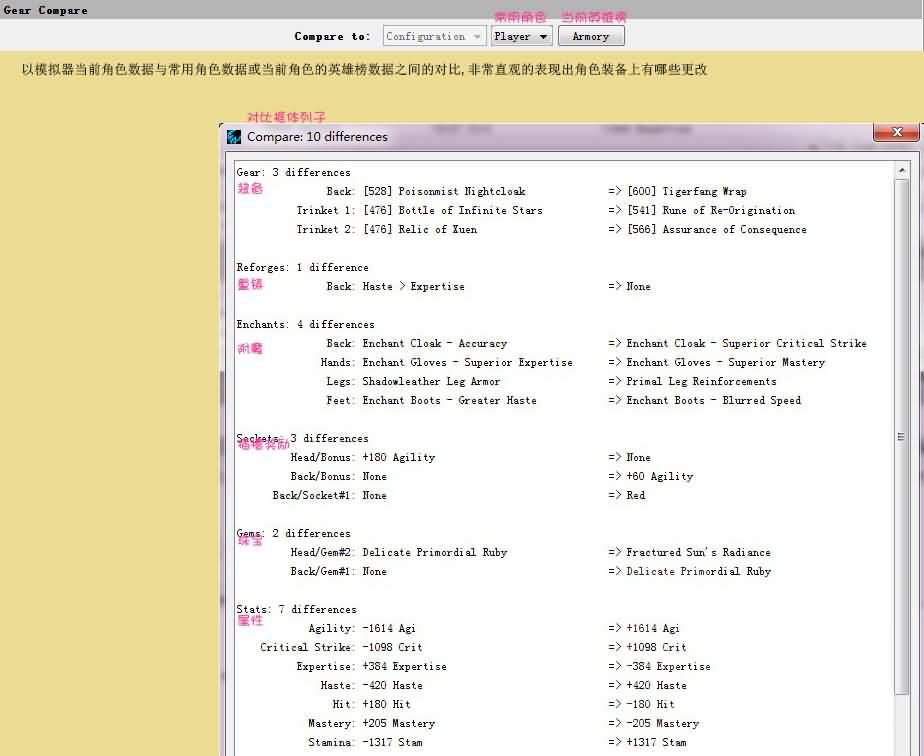Click the Compare window app icon
Viewport: 924px width, 756px height.
click(234, 137)
